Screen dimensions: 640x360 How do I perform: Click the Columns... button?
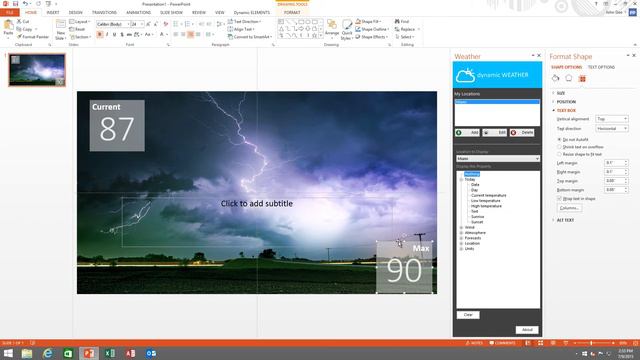569,208
